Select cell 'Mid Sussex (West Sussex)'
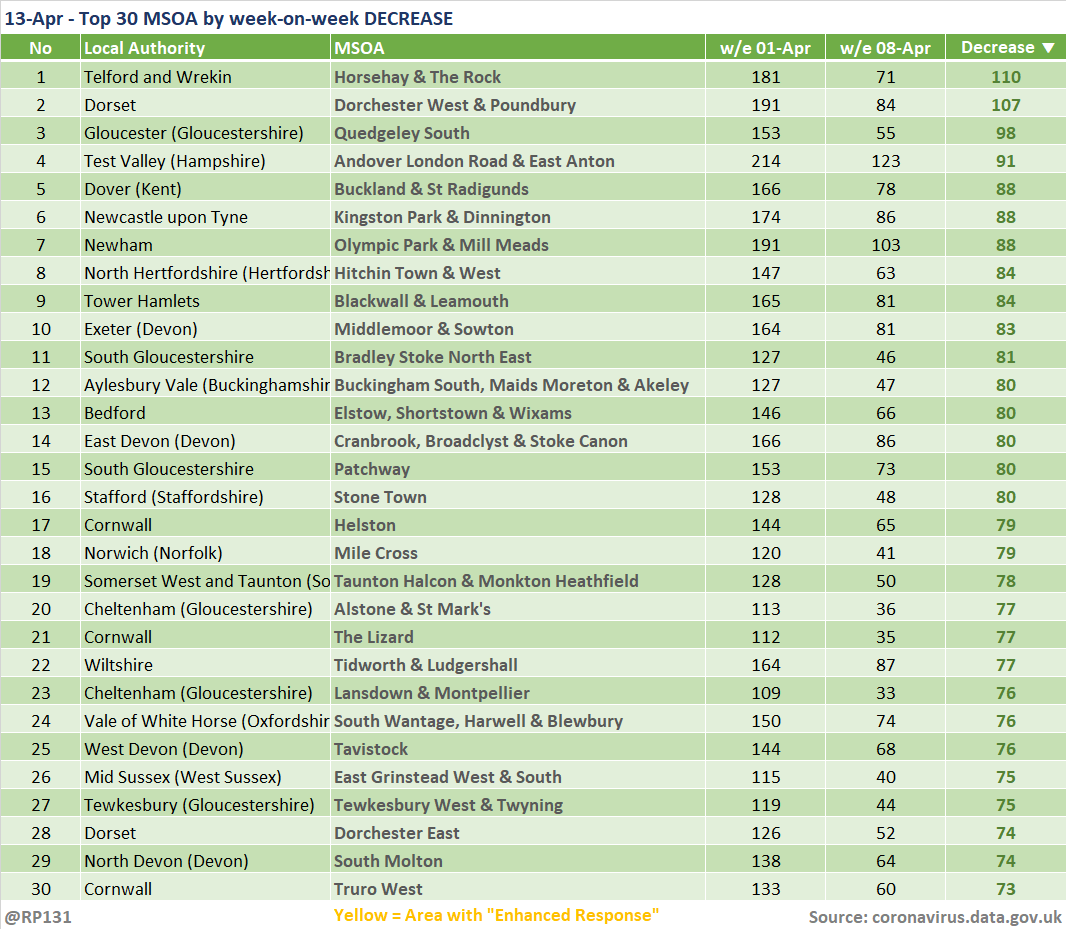The height and width of the screenshot is (929, 1066). pos(205,777)
